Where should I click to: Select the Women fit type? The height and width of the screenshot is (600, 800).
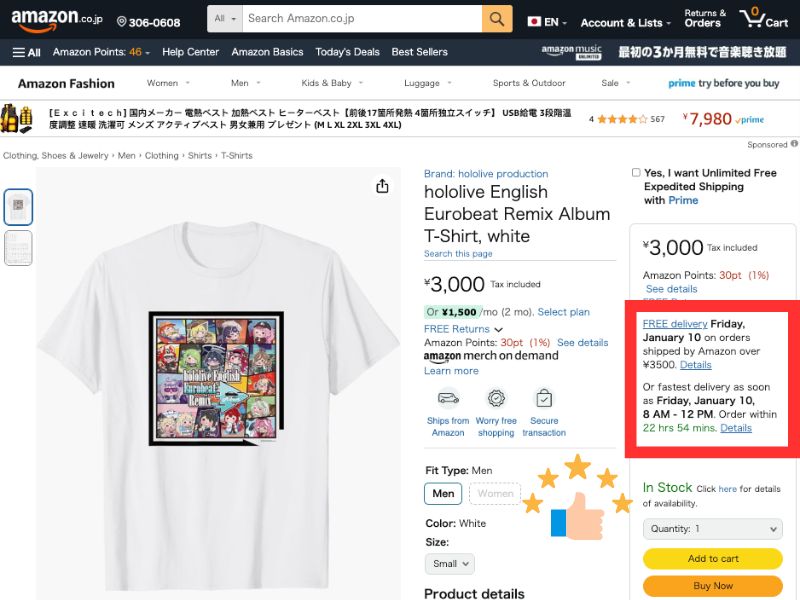(x=495, y=493)
